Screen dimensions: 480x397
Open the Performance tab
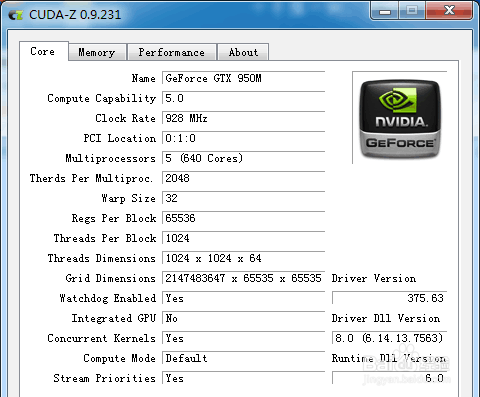(172, 52)
